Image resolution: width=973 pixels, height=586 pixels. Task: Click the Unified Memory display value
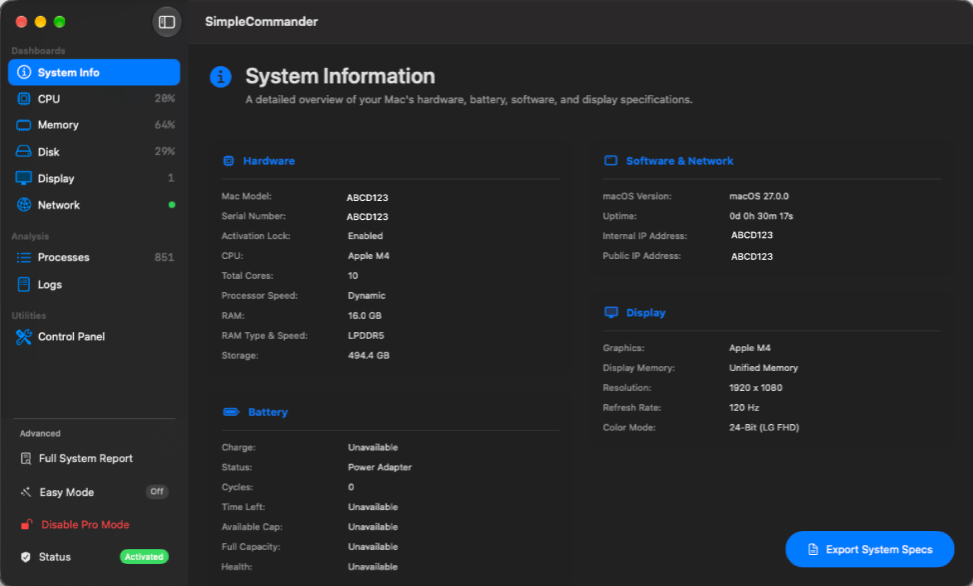763,367
